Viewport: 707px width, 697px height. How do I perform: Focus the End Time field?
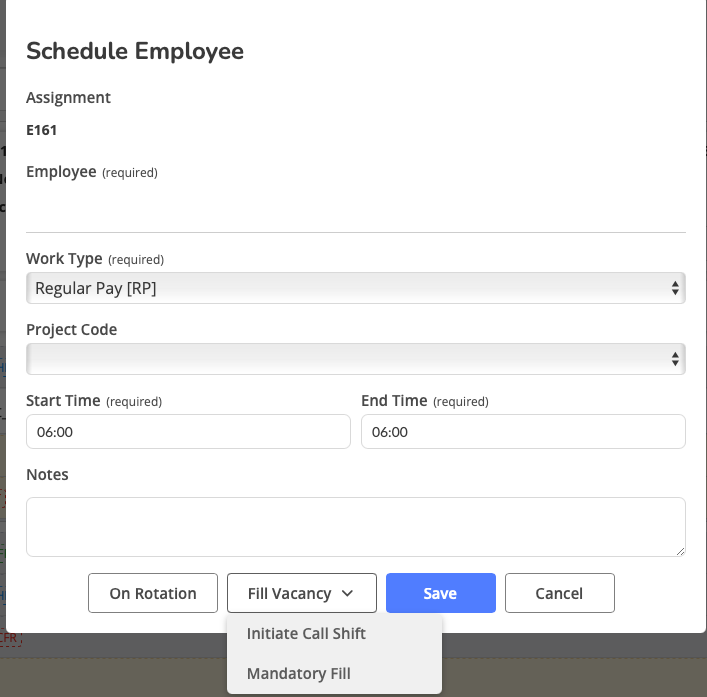click(x=523, y=431)
